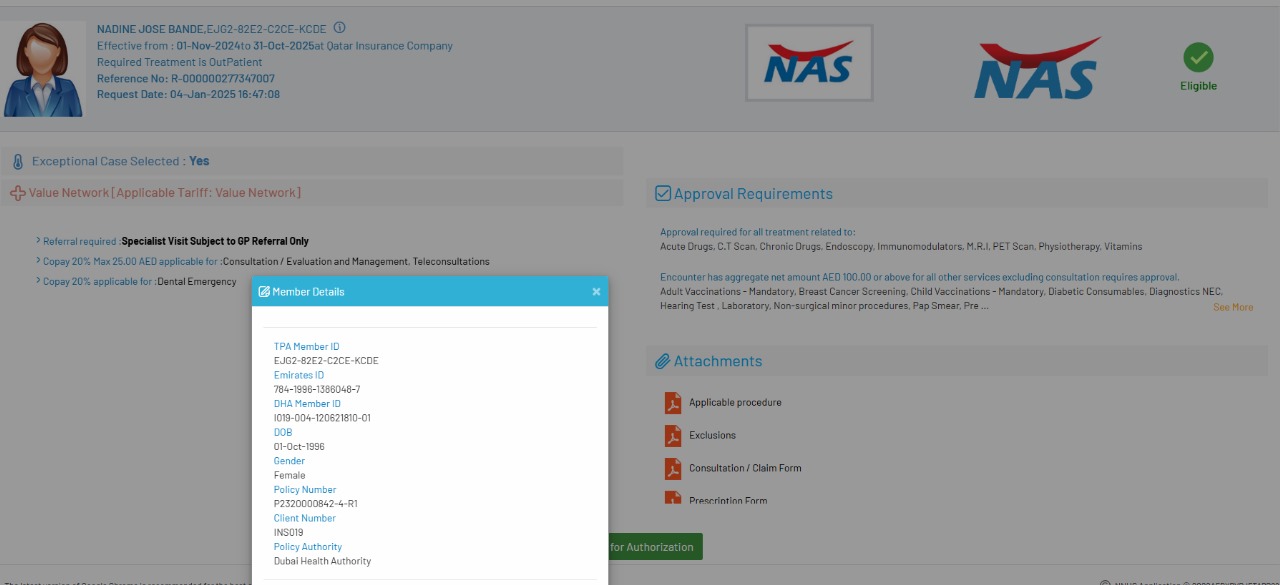Expand See More approval requirements
This screenshot has height=585, width=1280.
coord(1233,307)
